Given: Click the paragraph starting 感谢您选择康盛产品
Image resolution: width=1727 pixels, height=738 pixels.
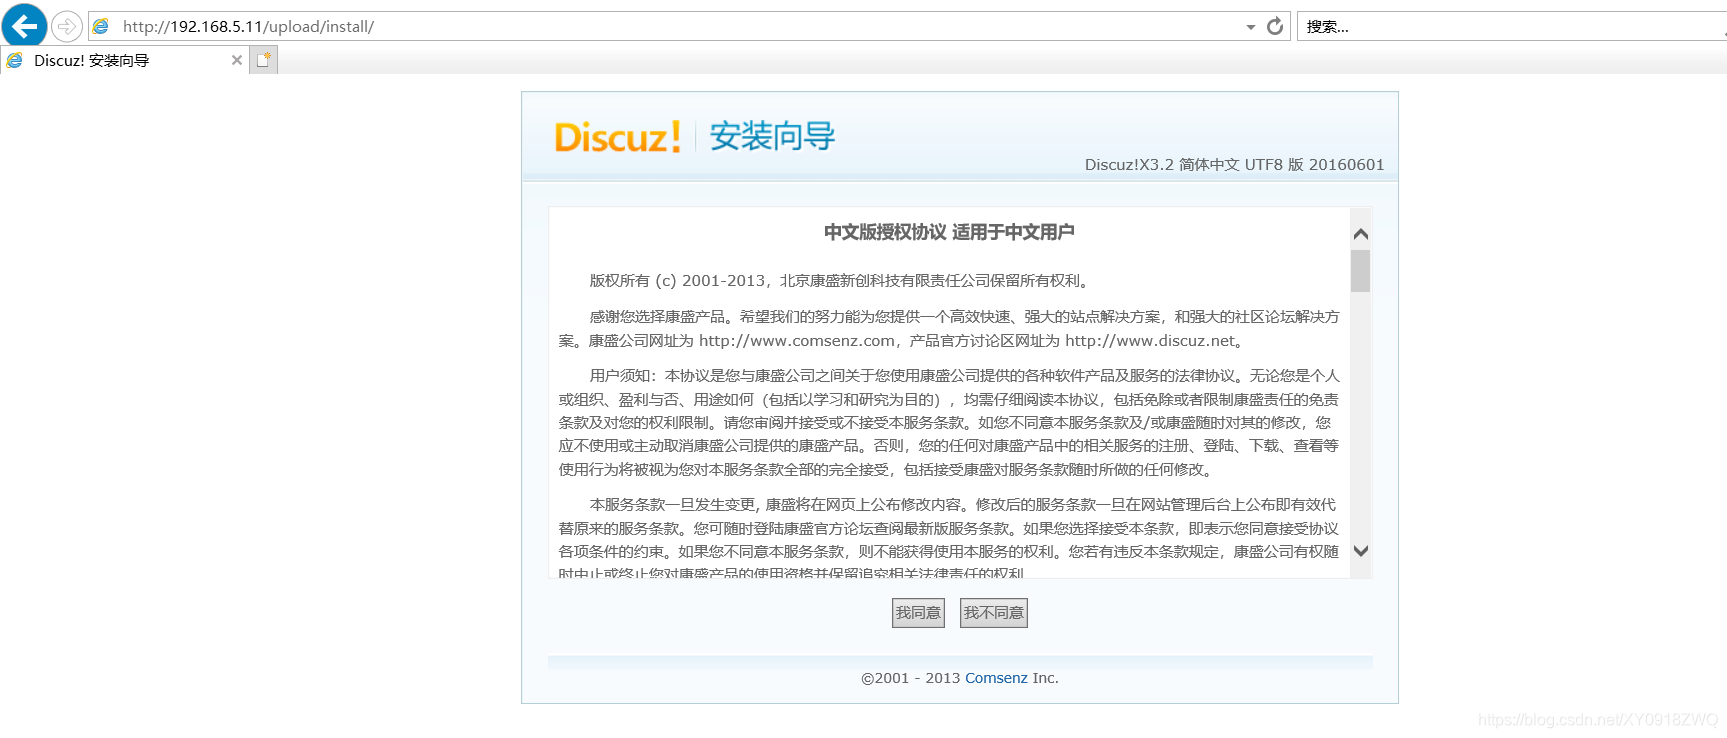Looking at the screenshot, I should (x=949, y=329).
